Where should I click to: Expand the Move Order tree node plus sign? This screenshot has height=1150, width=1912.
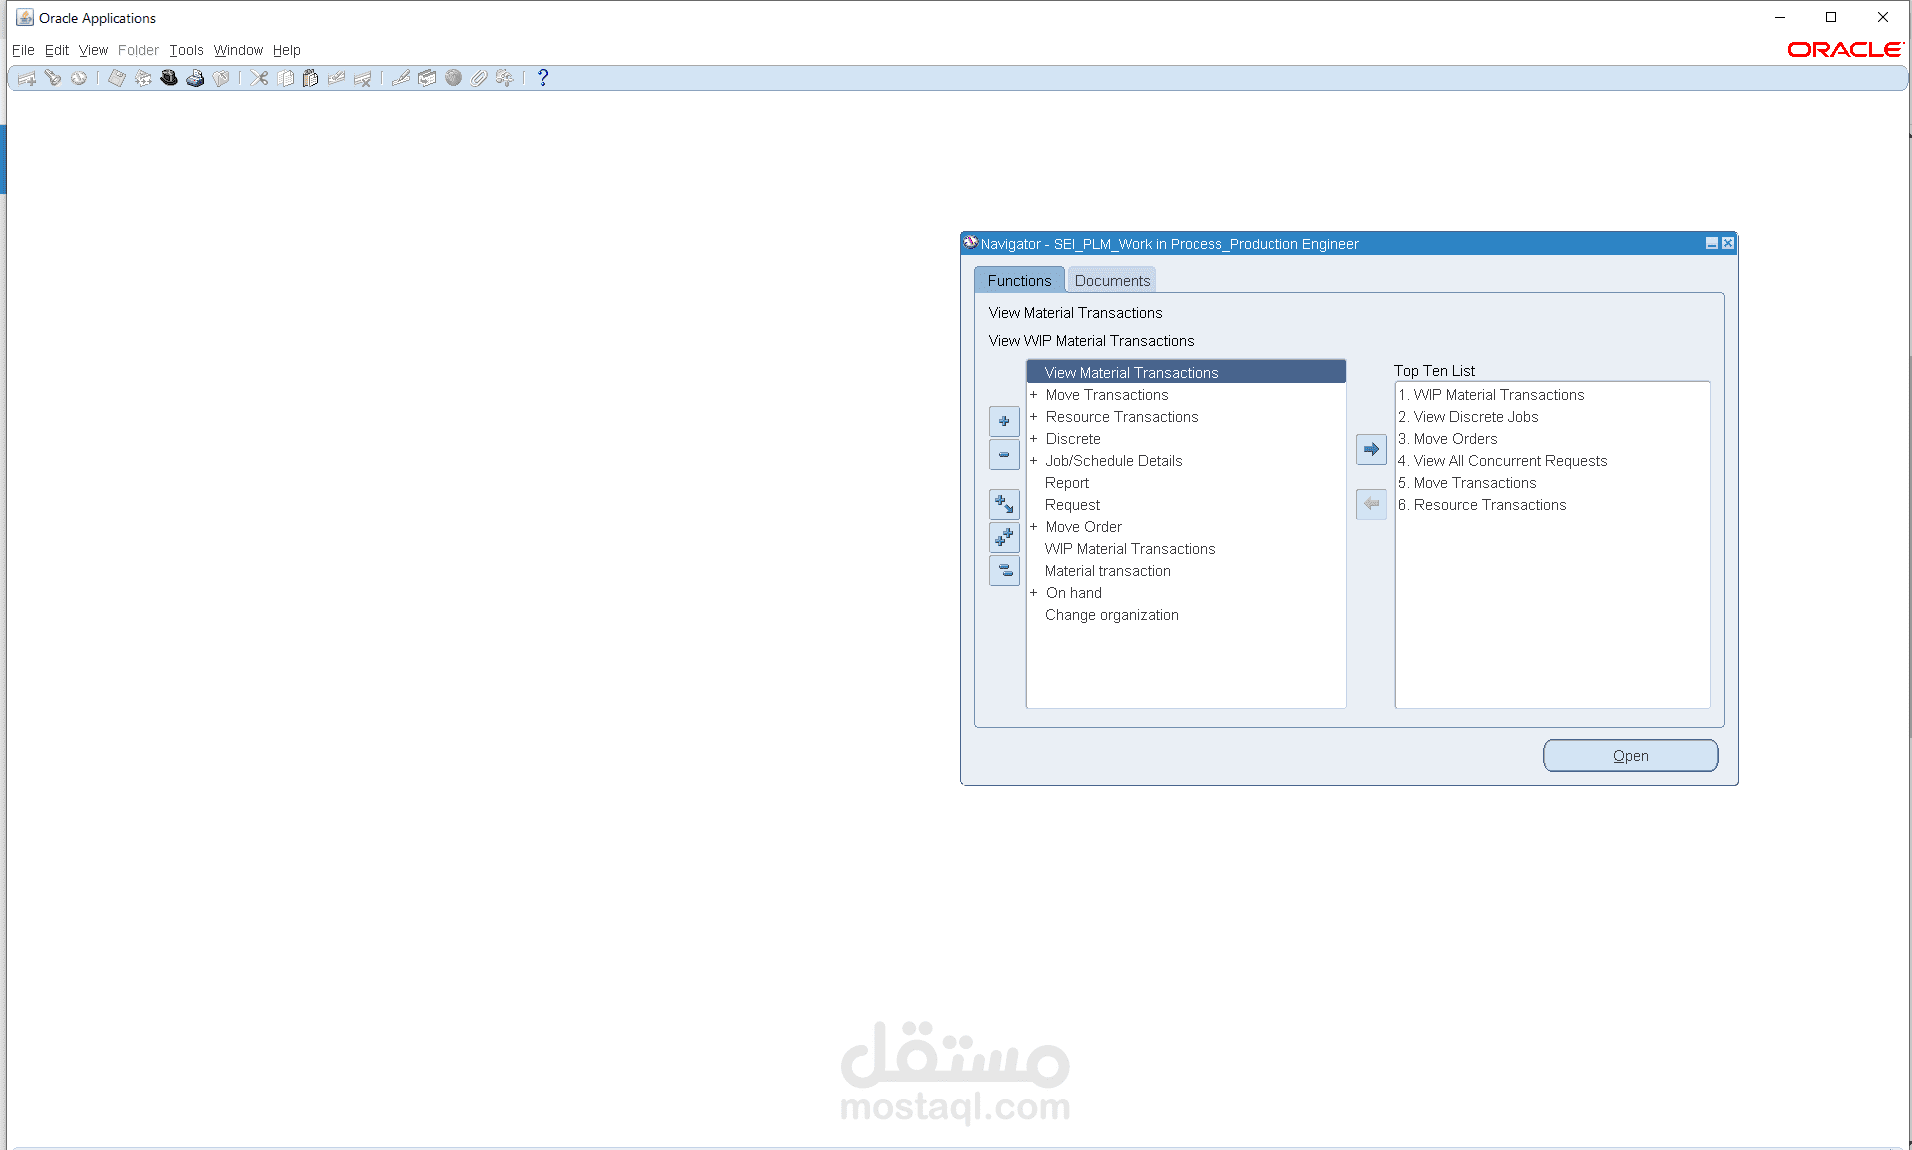pyautogui.click(x=1034, y=527)
